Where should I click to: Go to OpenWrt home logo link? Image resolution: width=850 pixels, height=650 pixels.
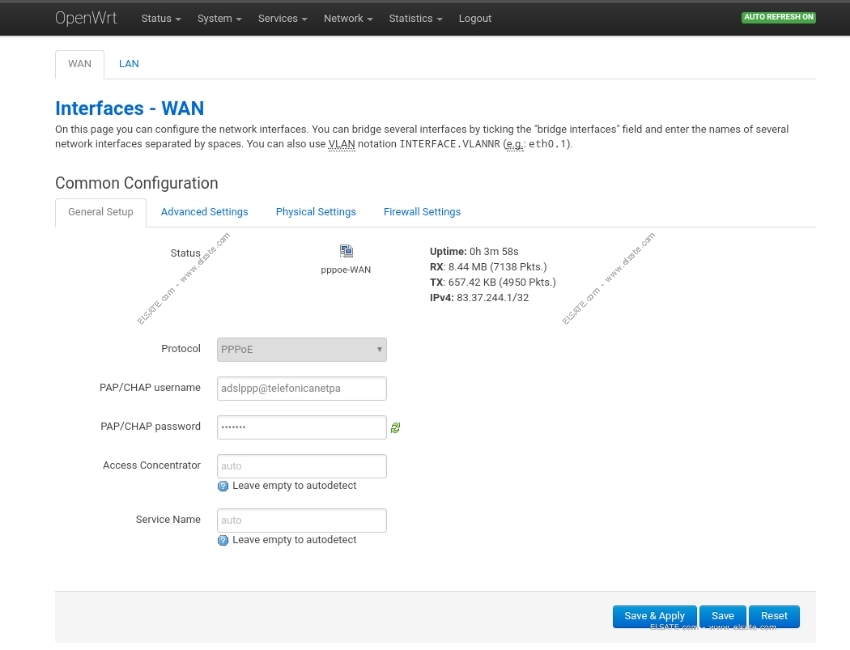(x=86, y=18)
